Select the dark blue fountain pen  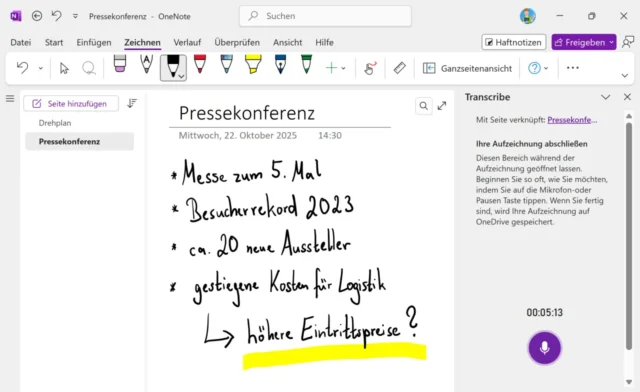[280, 64]
